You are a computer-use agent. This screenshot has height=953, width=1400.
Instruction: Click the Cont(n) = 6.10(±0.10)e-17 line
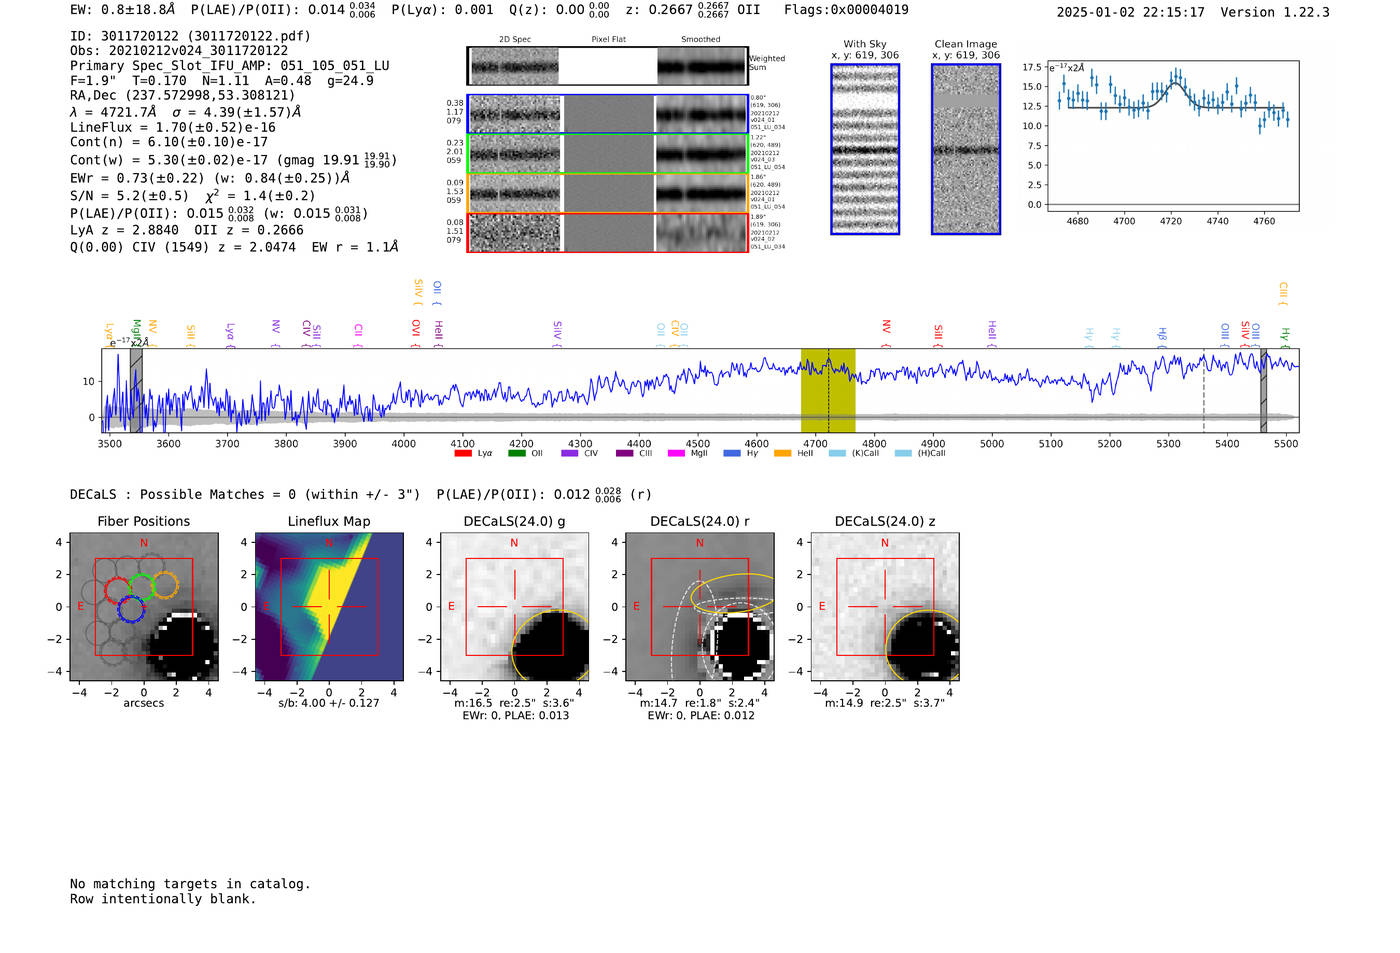click(x=169, y=142)
